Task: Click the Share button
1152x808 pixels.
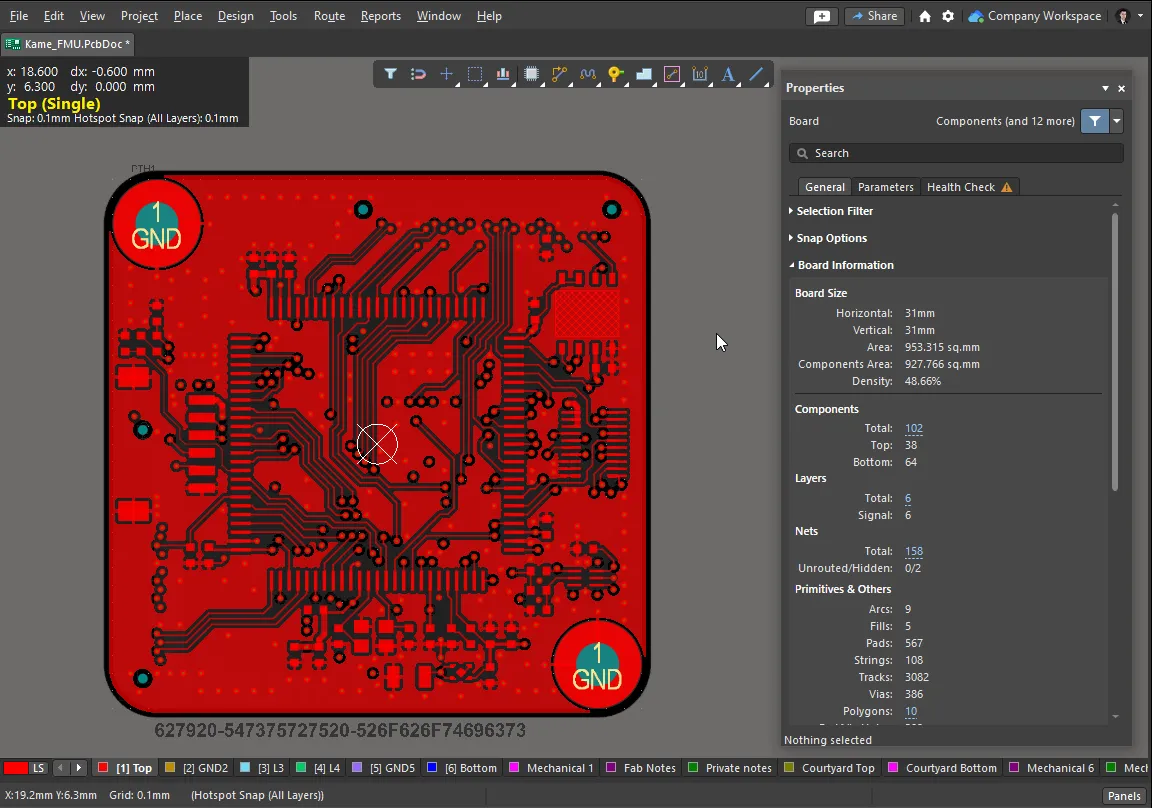Action: pos(874,16)
